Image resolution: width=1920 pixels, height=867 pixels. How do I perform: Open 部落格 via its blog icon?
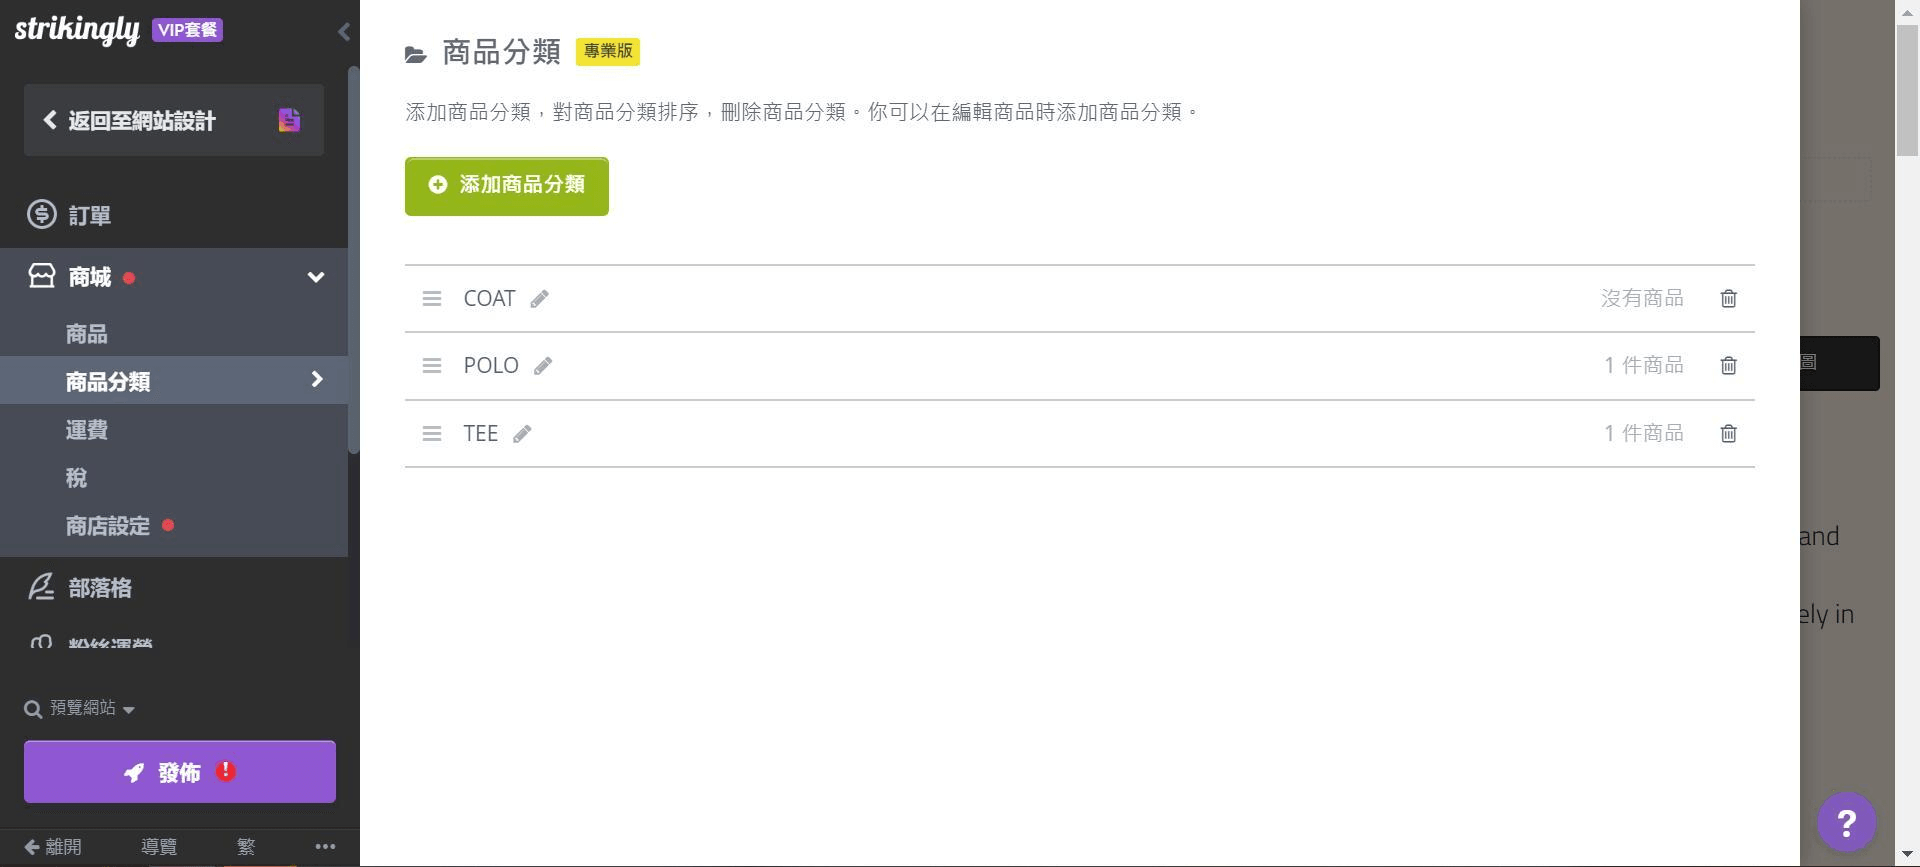coord(42,587)
